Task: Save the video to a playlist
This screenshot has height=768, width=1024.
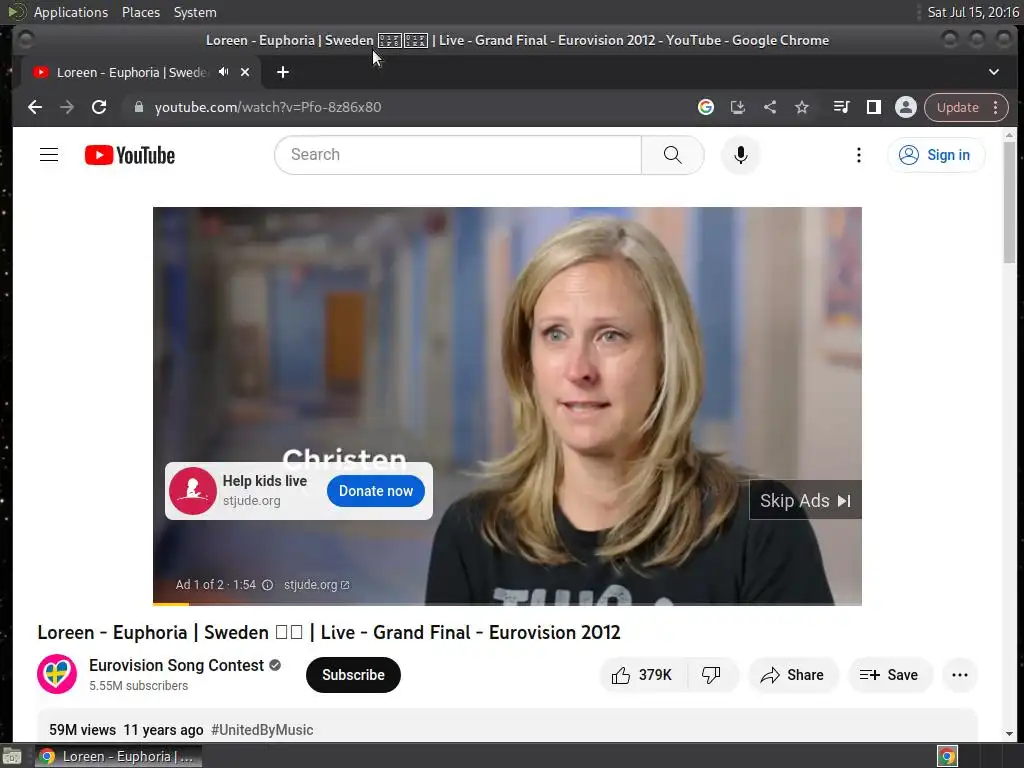Action: (889, 675)
